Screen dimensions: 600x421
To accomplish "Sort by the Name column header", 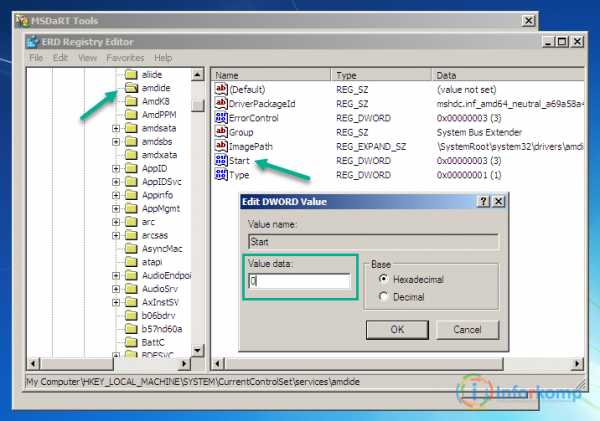I will click(270, 75).
